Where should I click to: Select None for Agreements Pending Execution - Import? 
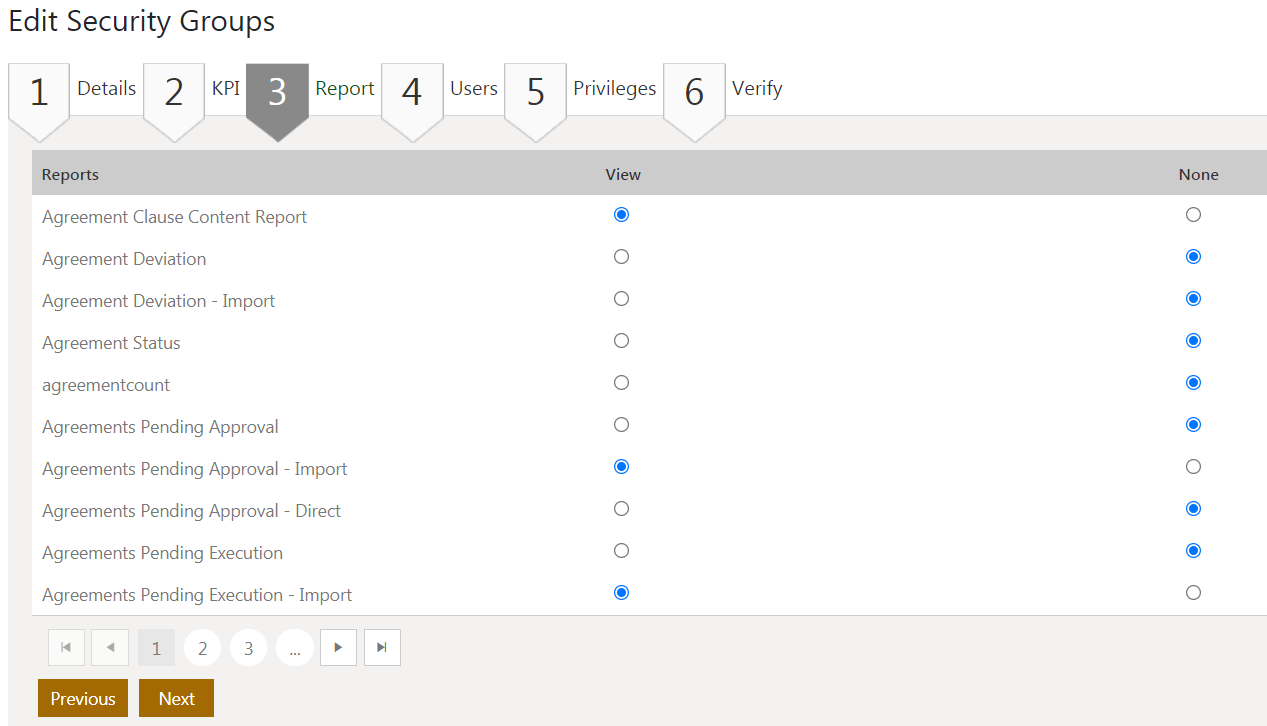click(x=1193, y=593)
